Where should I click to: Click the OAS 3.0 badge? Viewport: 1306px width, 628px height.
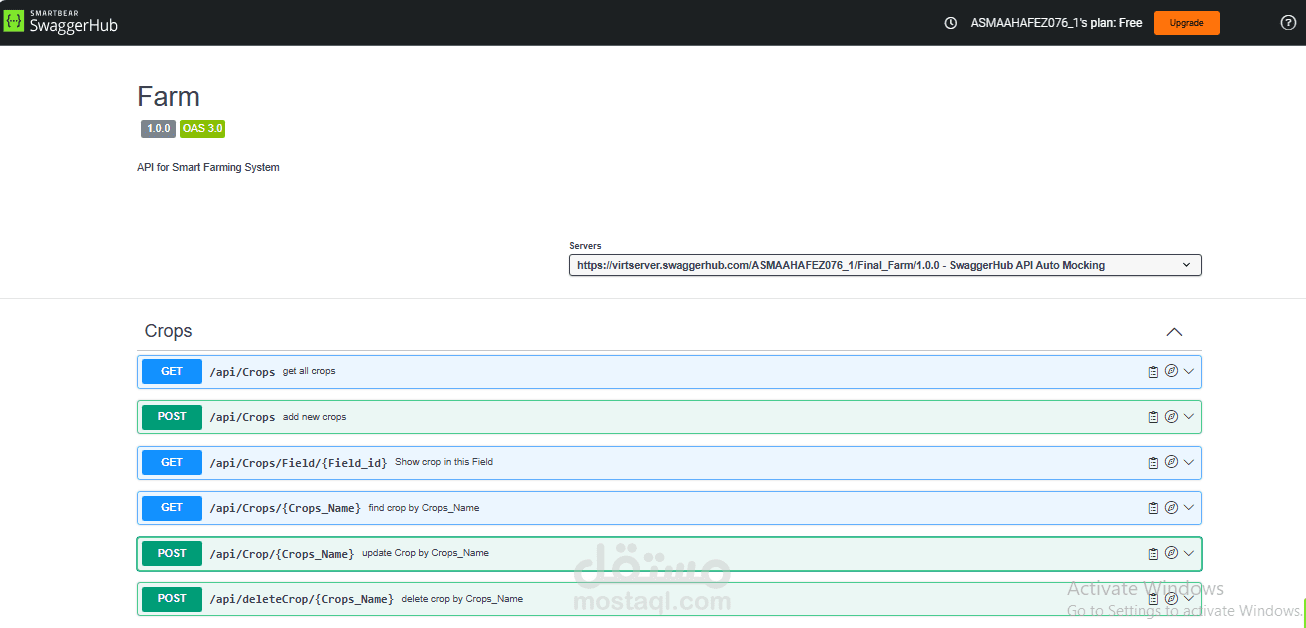203,129
